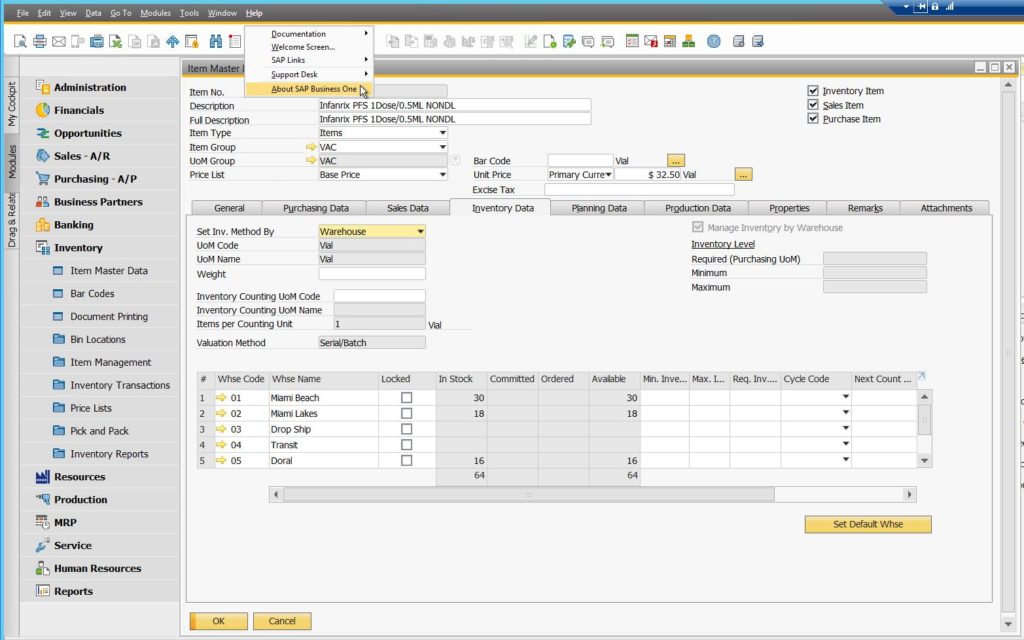Uncheck the Inventory Item checkbox
The image size is (1024, 640).
pos(813,91)
